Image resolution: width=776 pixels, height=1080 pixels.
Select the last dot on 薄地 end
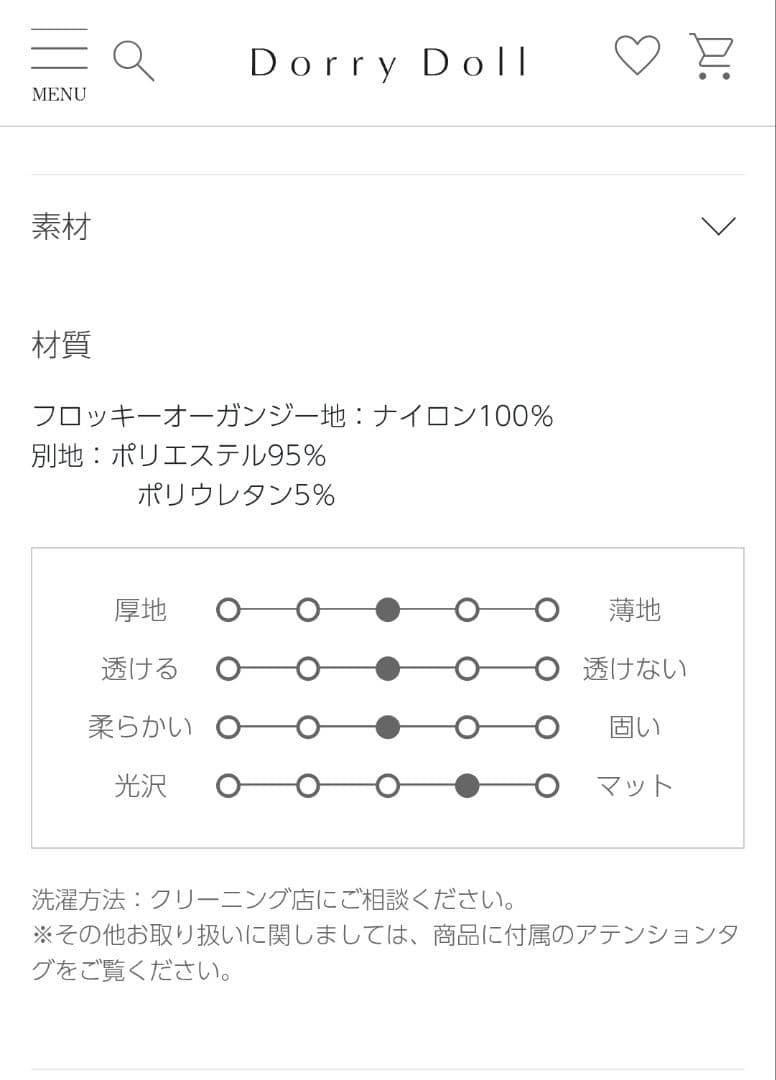click(546, 610)
